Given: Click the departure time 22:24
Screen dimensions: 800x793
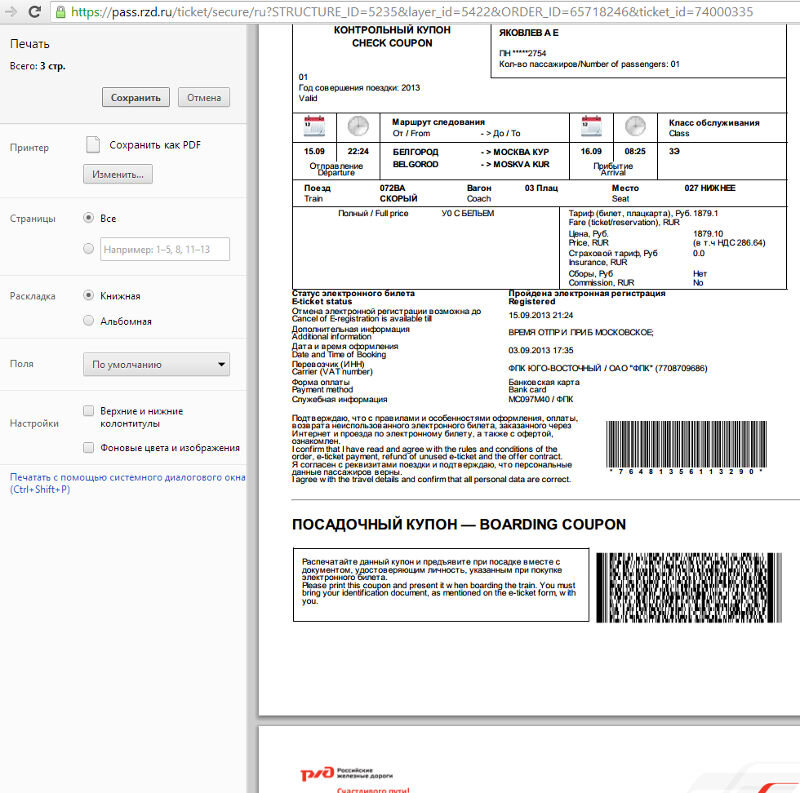Looking at the screenshot, I should pos(358,152).
